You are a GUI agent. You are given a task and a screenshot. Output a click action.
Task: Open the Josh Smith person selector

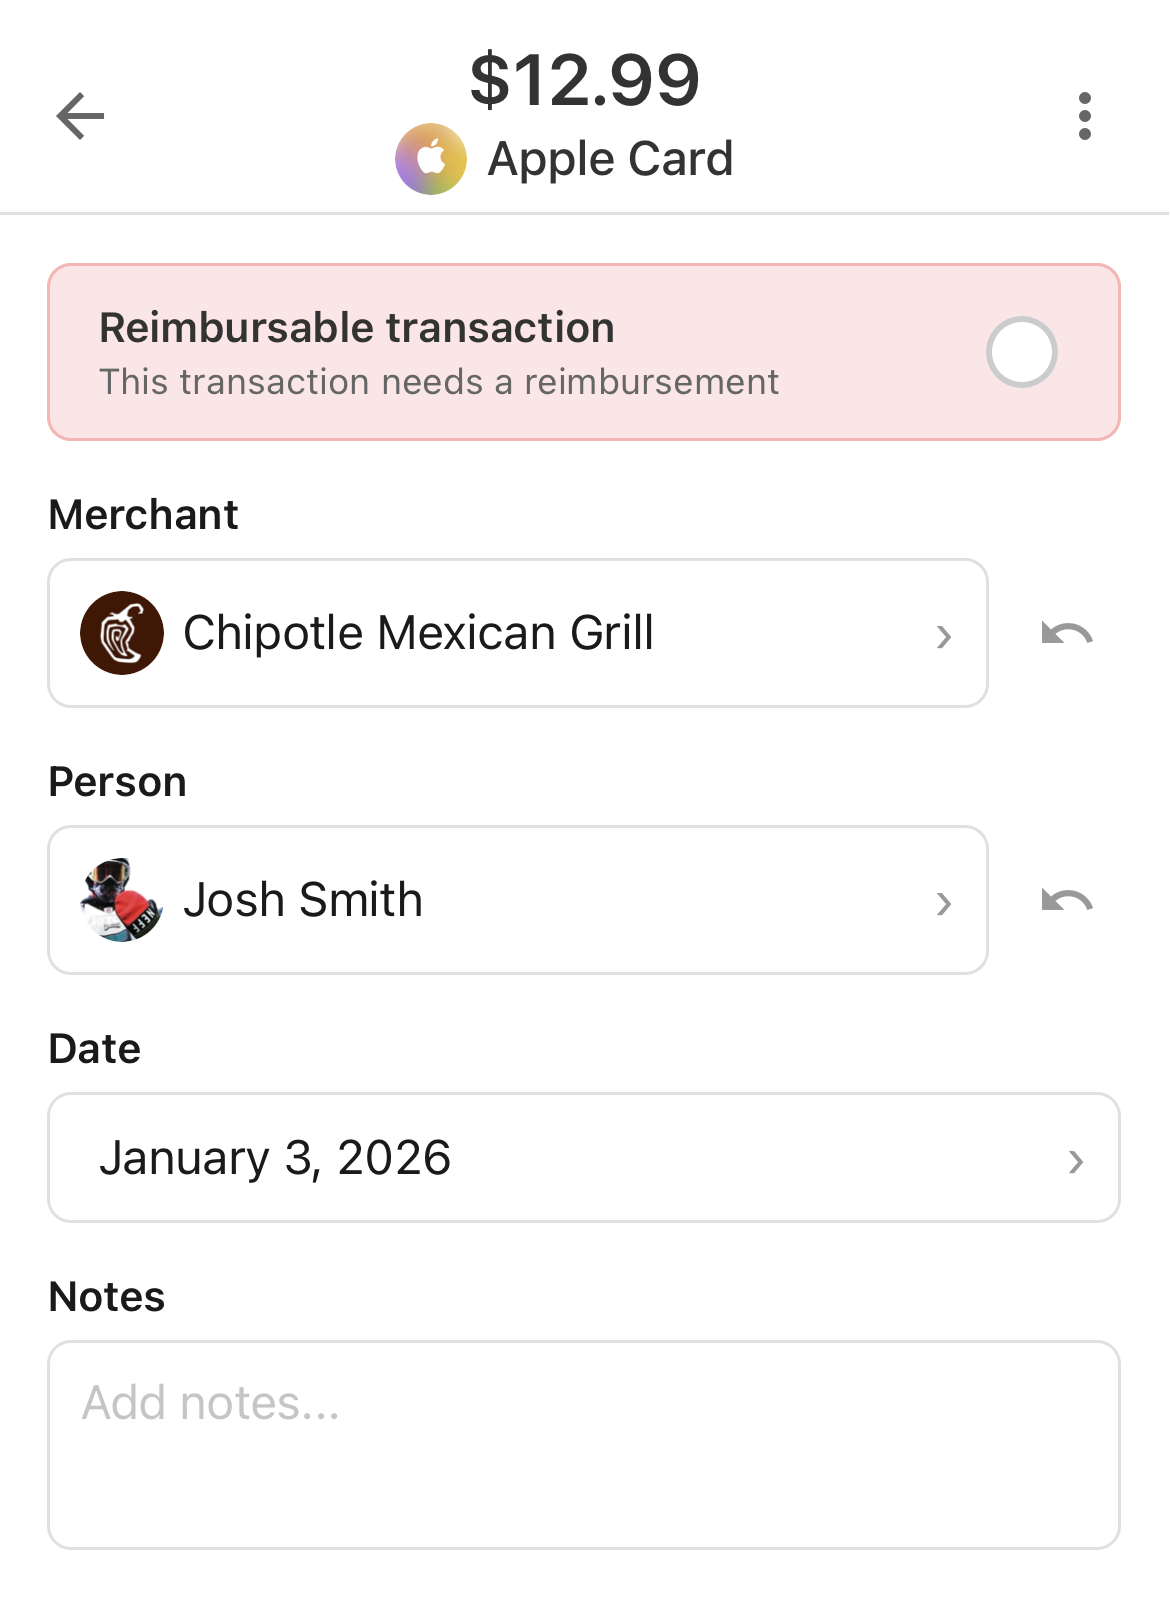pos(500,900)
